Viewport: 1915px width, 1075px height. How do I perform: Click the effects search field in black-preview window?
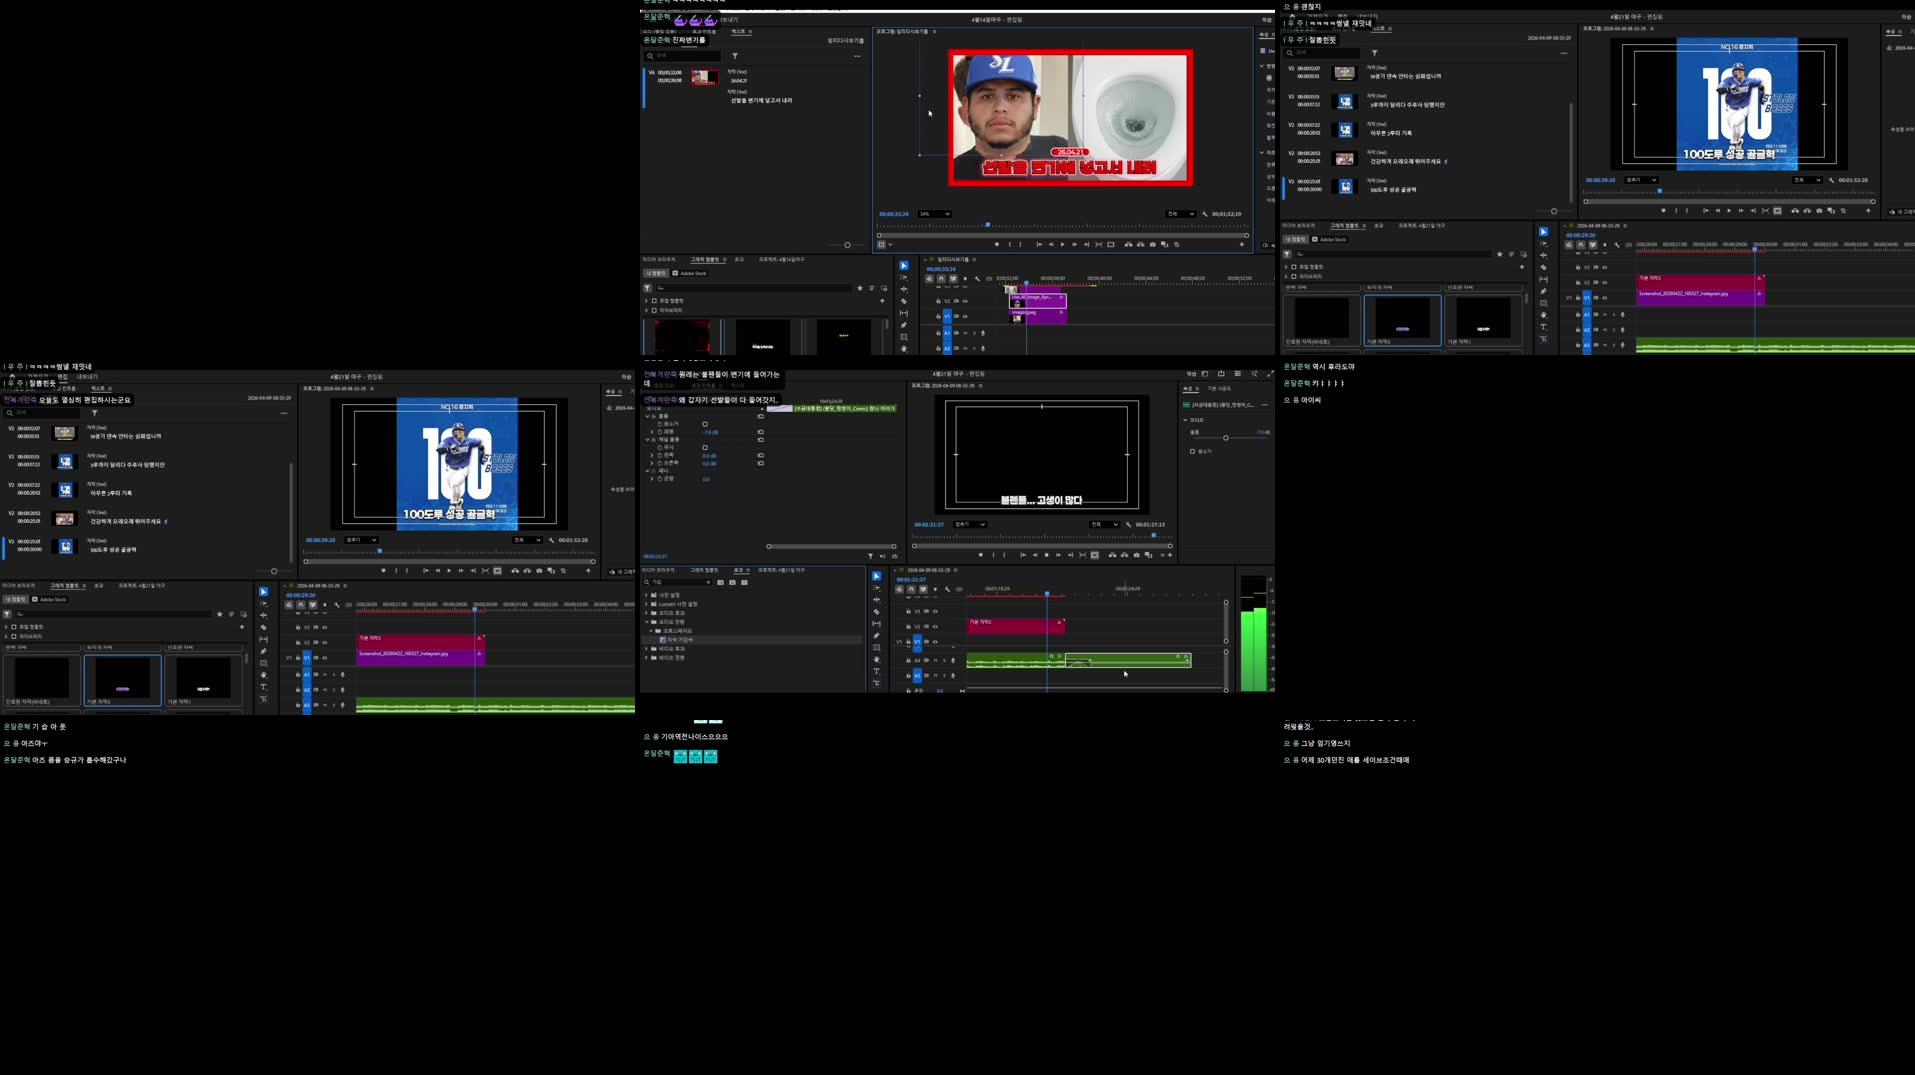[x=677, y=582]
